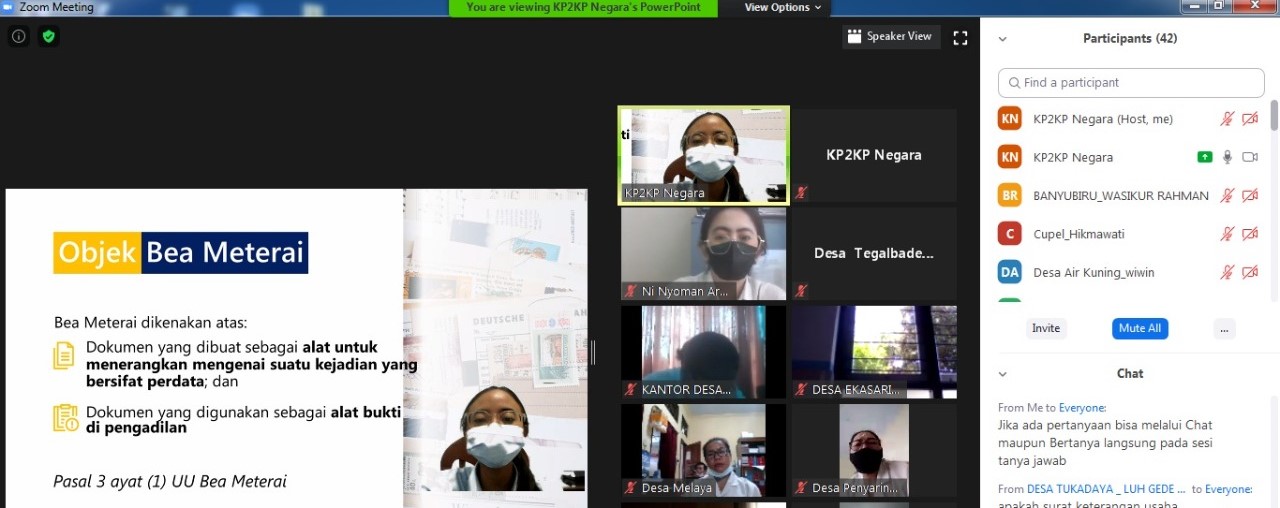This screenshot has height=508, width=1280.
Task: Click the participants list scrollbar
Action: (x=1273, y=115)
